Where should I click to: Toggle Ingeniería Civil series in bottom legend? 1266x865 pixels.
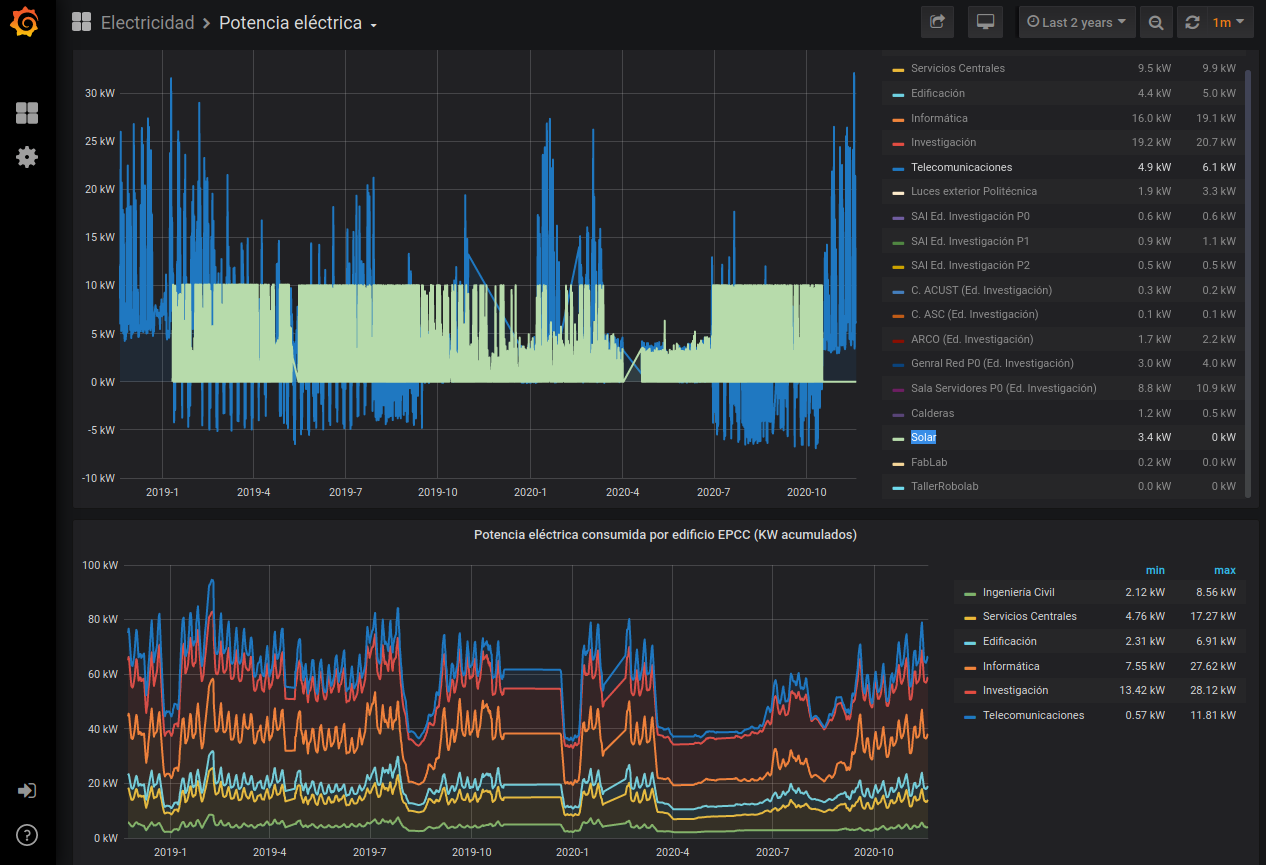click(x=1018, y=593)
